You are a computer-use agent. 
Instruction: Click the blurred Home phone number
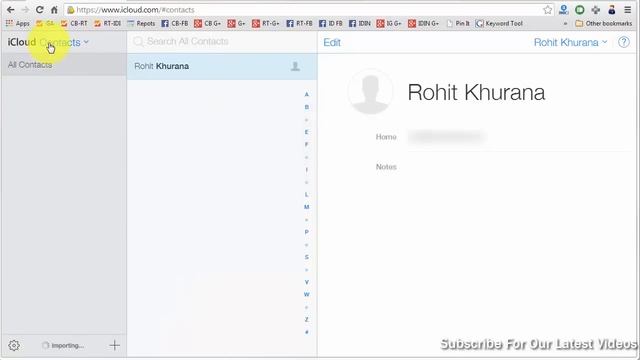point(447,137)
